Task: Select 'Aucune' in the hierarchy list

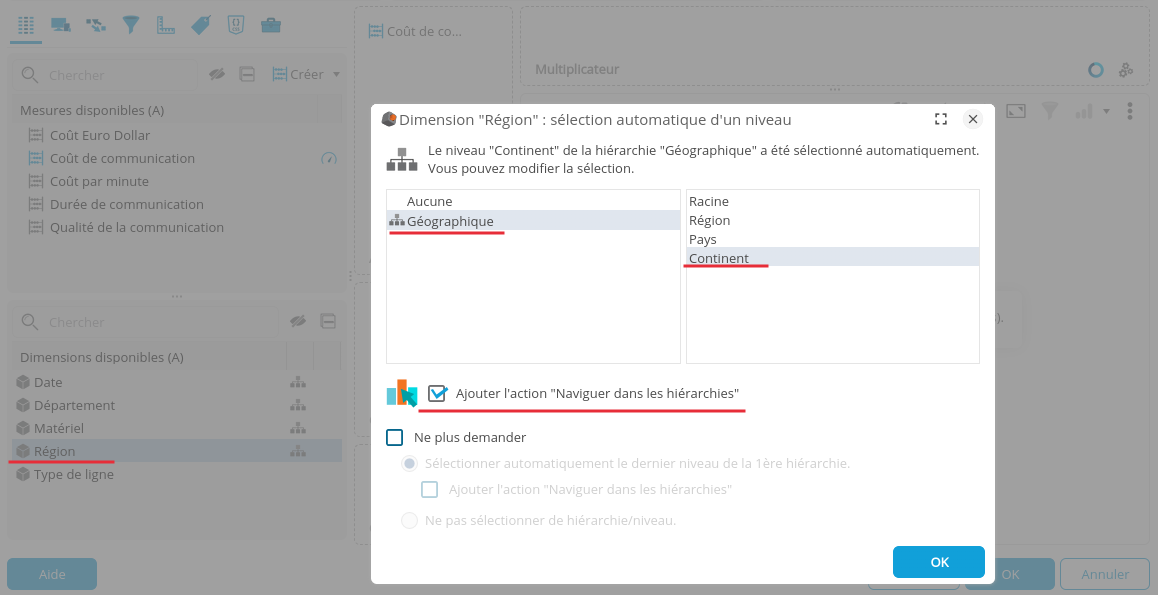Action: coord(429,202)
